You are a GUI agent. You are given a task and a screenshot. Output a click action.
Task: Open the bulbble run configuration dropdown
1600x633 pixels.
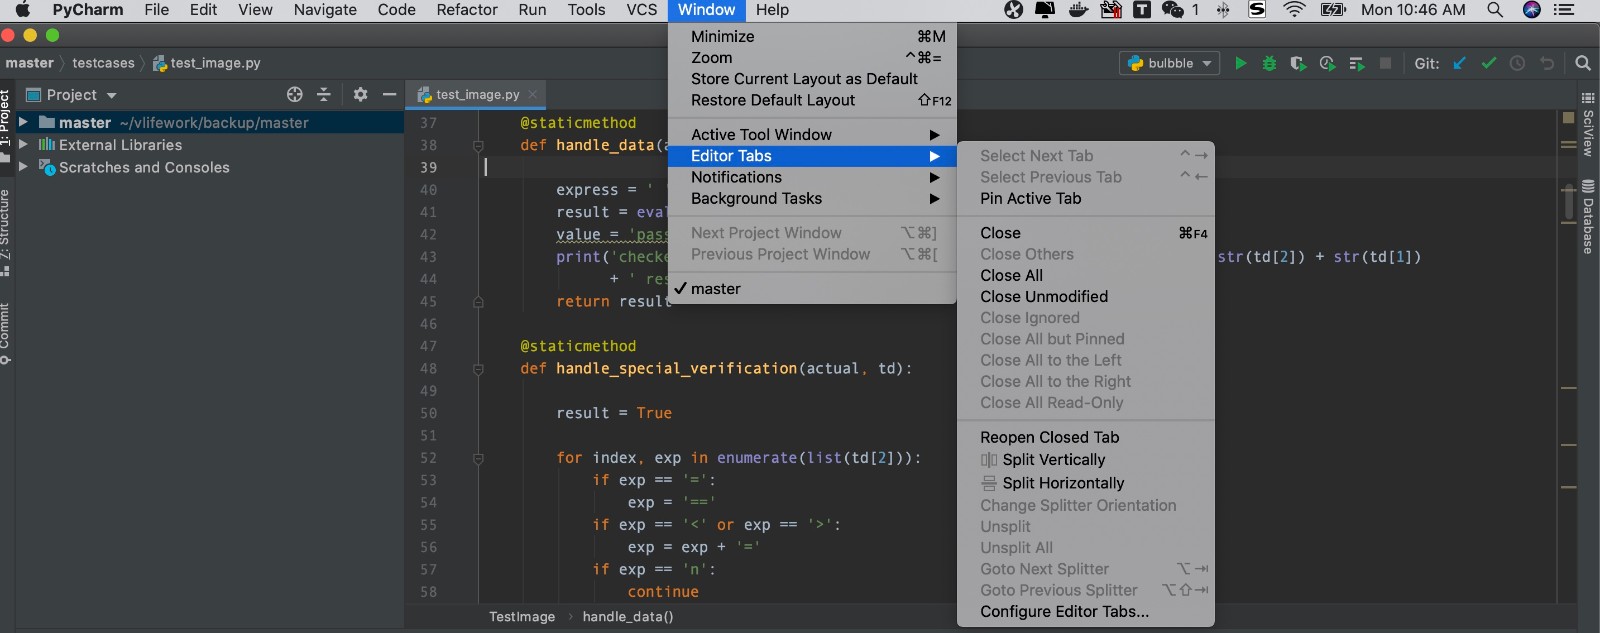[x=1169, y=63]
